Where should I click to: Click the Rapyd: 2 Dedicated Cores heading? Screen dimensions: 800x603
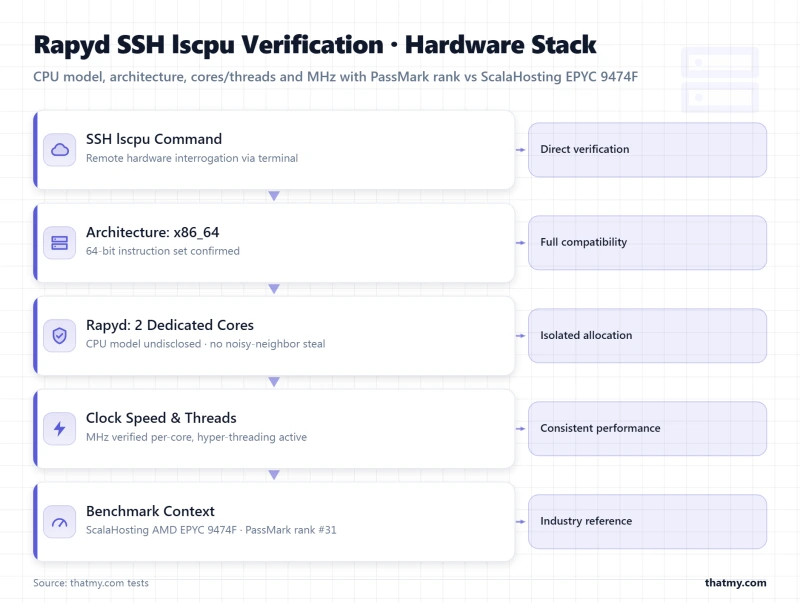(170, 325)
